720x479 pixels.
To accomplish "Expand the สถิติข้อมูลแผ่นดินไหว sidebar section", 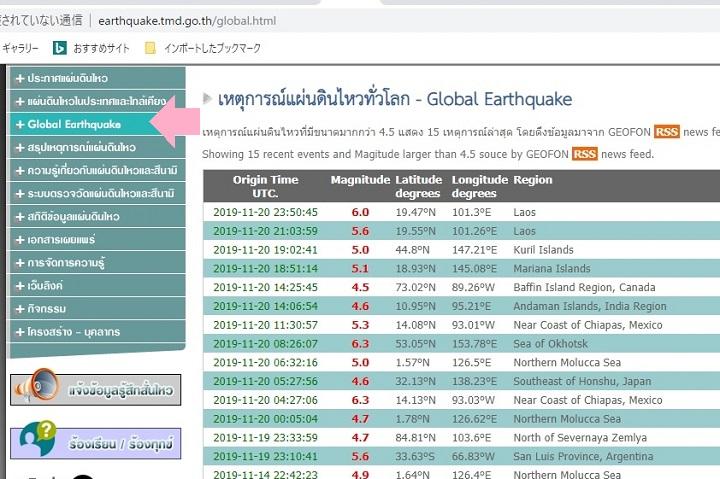I will tap(20, 217).
